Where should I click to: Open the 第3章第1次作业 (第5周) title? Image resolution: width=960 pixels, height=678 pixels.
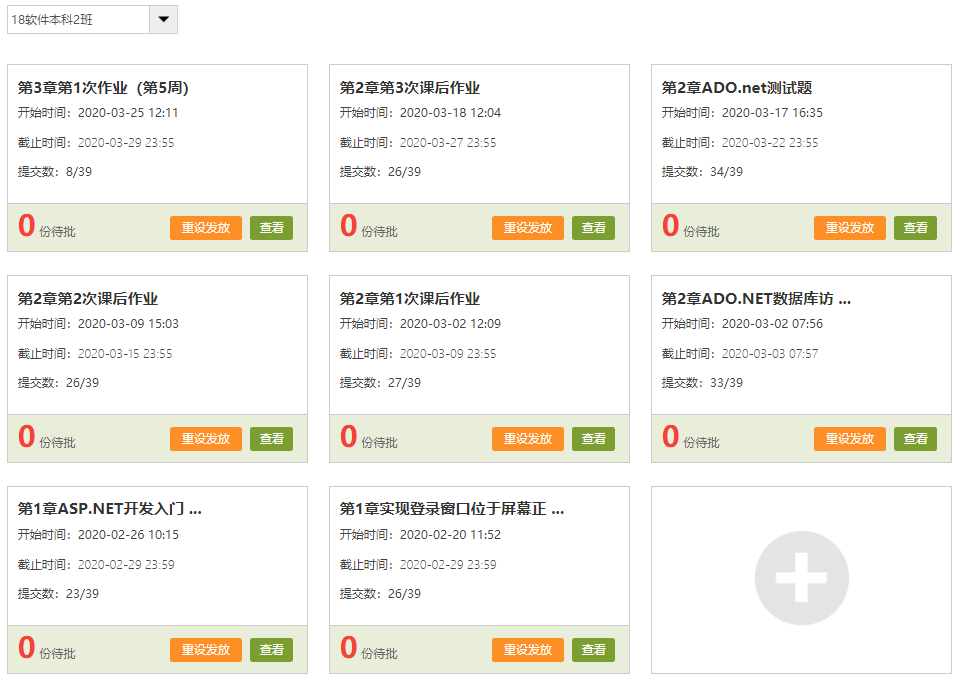[103, 88]
